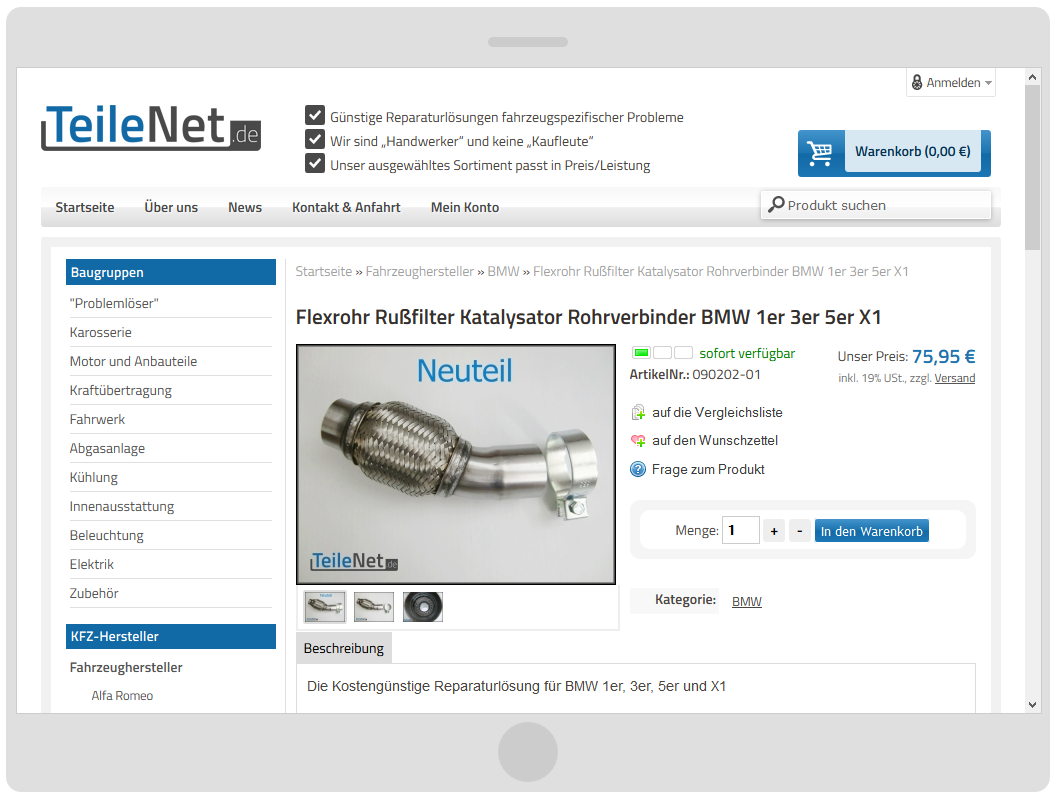This screenshot has width=1057, height=799.
Task: Click the product question mark icon
Action: point(638,469)
